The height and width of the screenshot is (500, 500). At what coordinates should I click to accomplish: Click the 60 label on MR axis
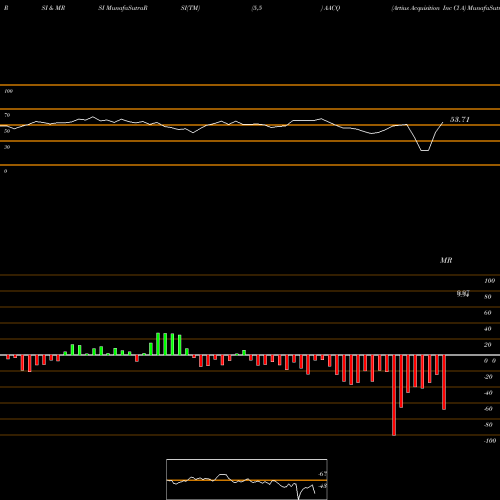[488, 313]
